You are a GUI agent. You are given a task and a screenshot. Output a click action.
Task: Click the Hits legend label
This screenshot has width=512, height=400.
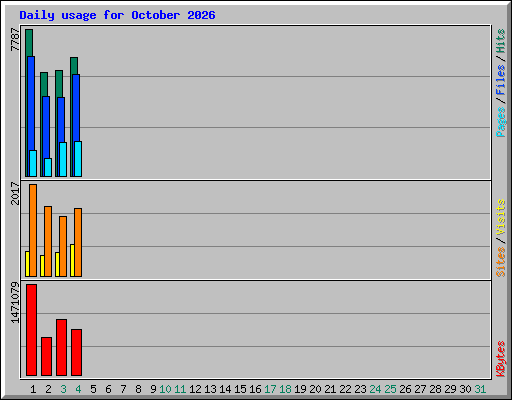click(500, 41)
